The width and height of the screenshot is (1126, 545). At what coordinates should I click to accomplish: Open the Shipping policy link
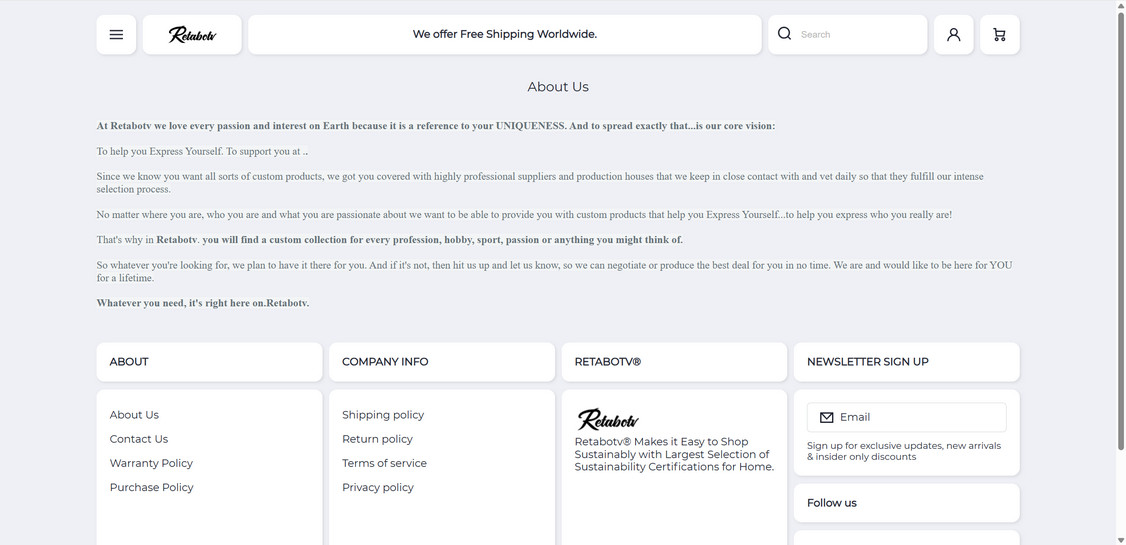pyautogui.click(x=383, y=415)
